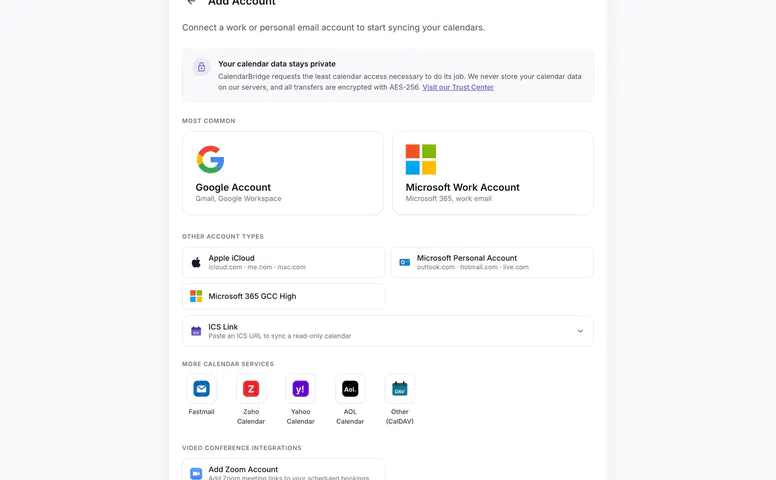Click the lock privacy icon
Screen dimensions: 776x480
point(201,67)
